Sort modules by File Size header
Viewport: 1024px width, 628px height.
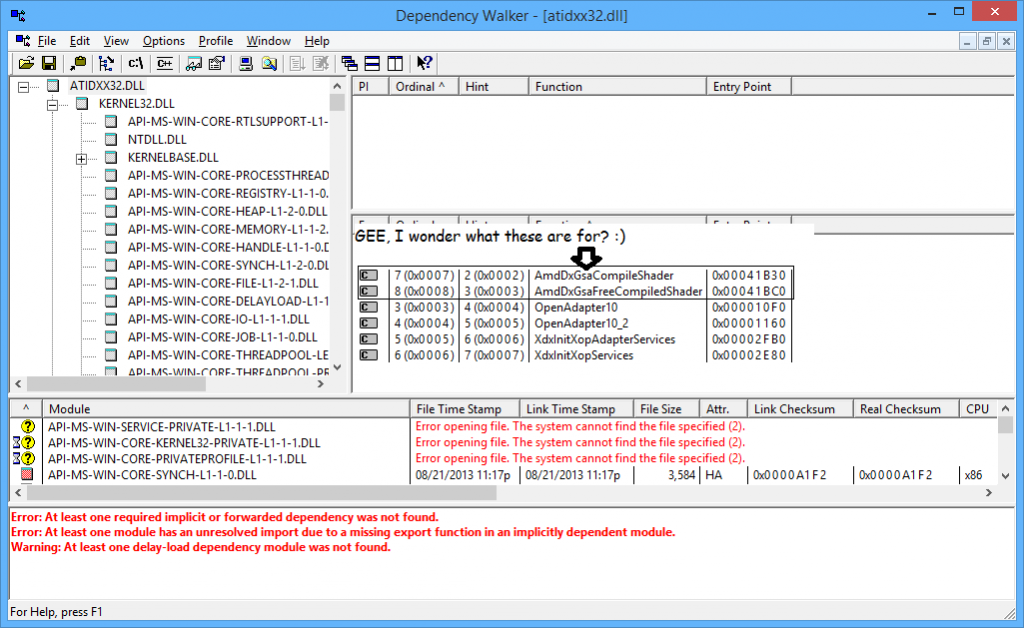coord(666,409)
